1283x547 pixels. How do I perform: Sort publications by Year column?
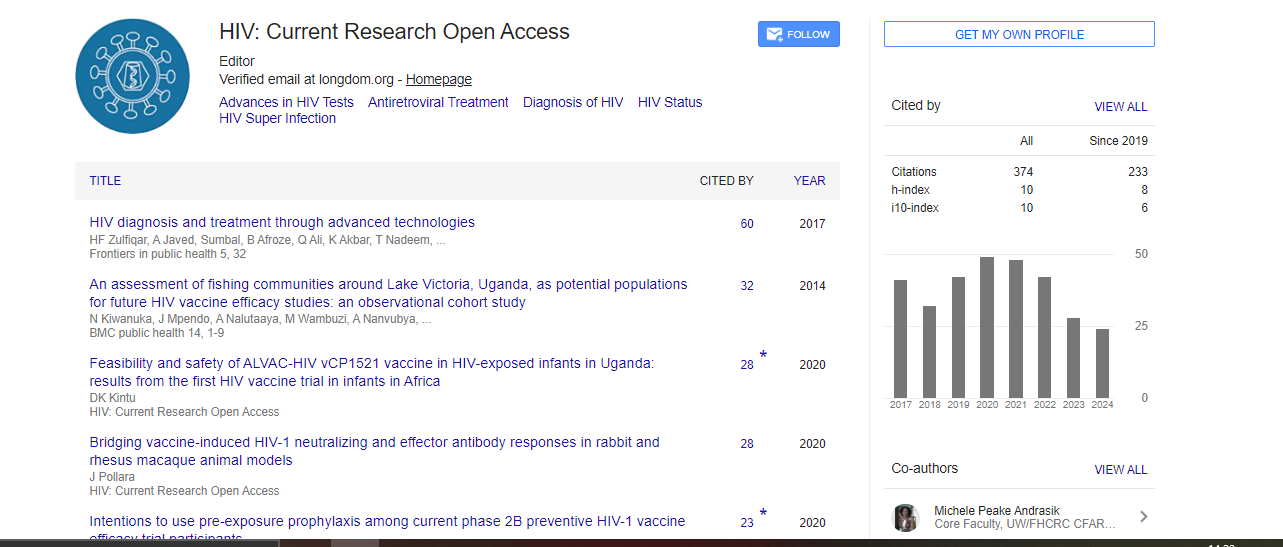(809, 181)
